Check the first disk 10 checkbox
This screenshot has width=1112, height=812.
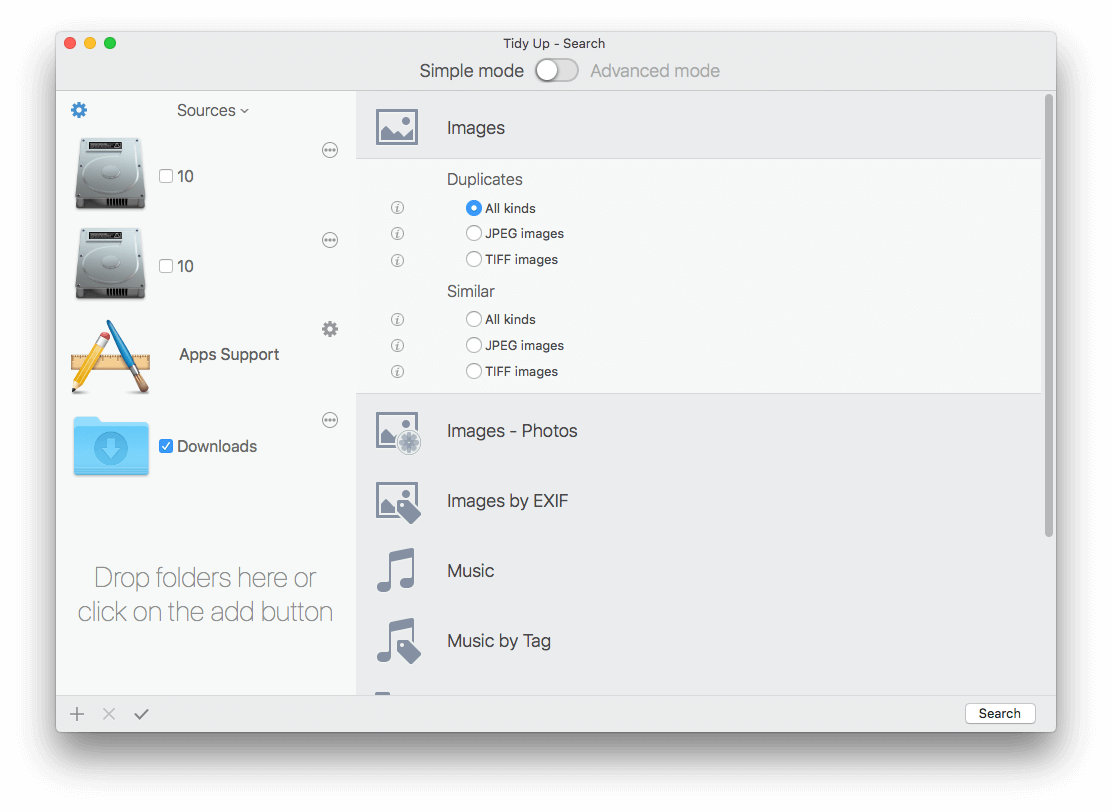(166, 176)
